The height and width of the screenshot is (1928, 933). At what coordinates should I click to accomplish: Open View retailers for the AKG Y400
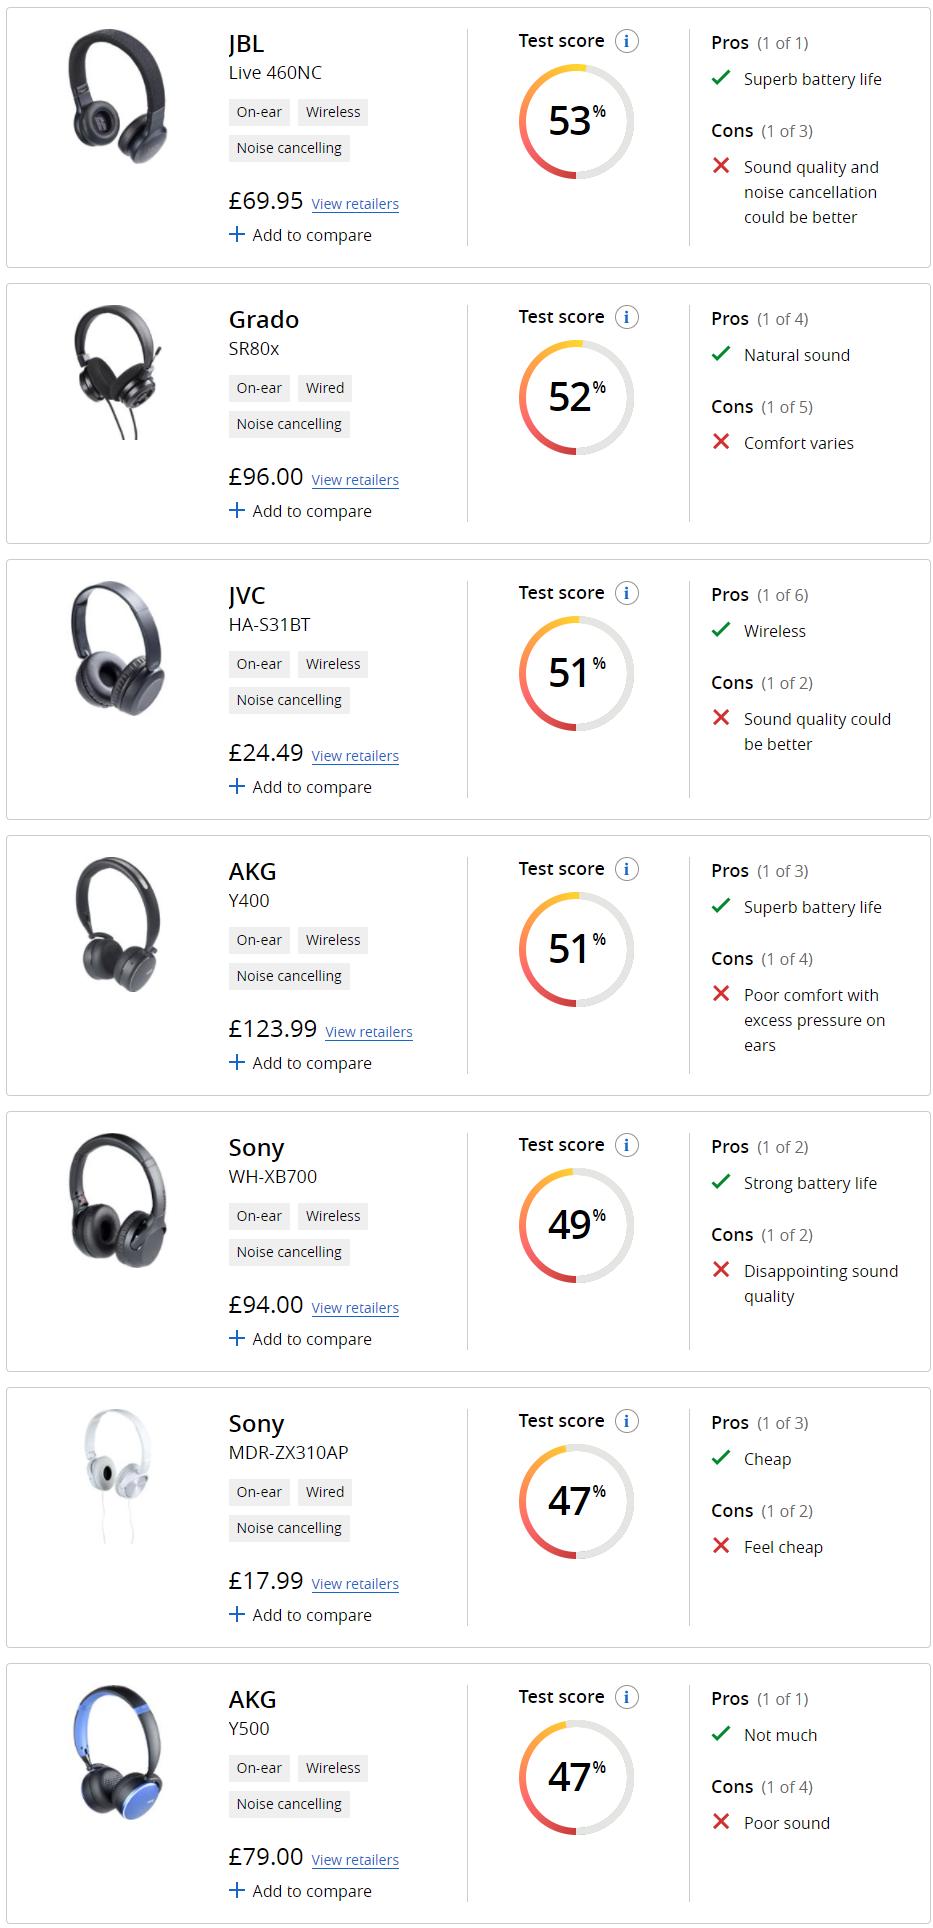(368, 1032)
